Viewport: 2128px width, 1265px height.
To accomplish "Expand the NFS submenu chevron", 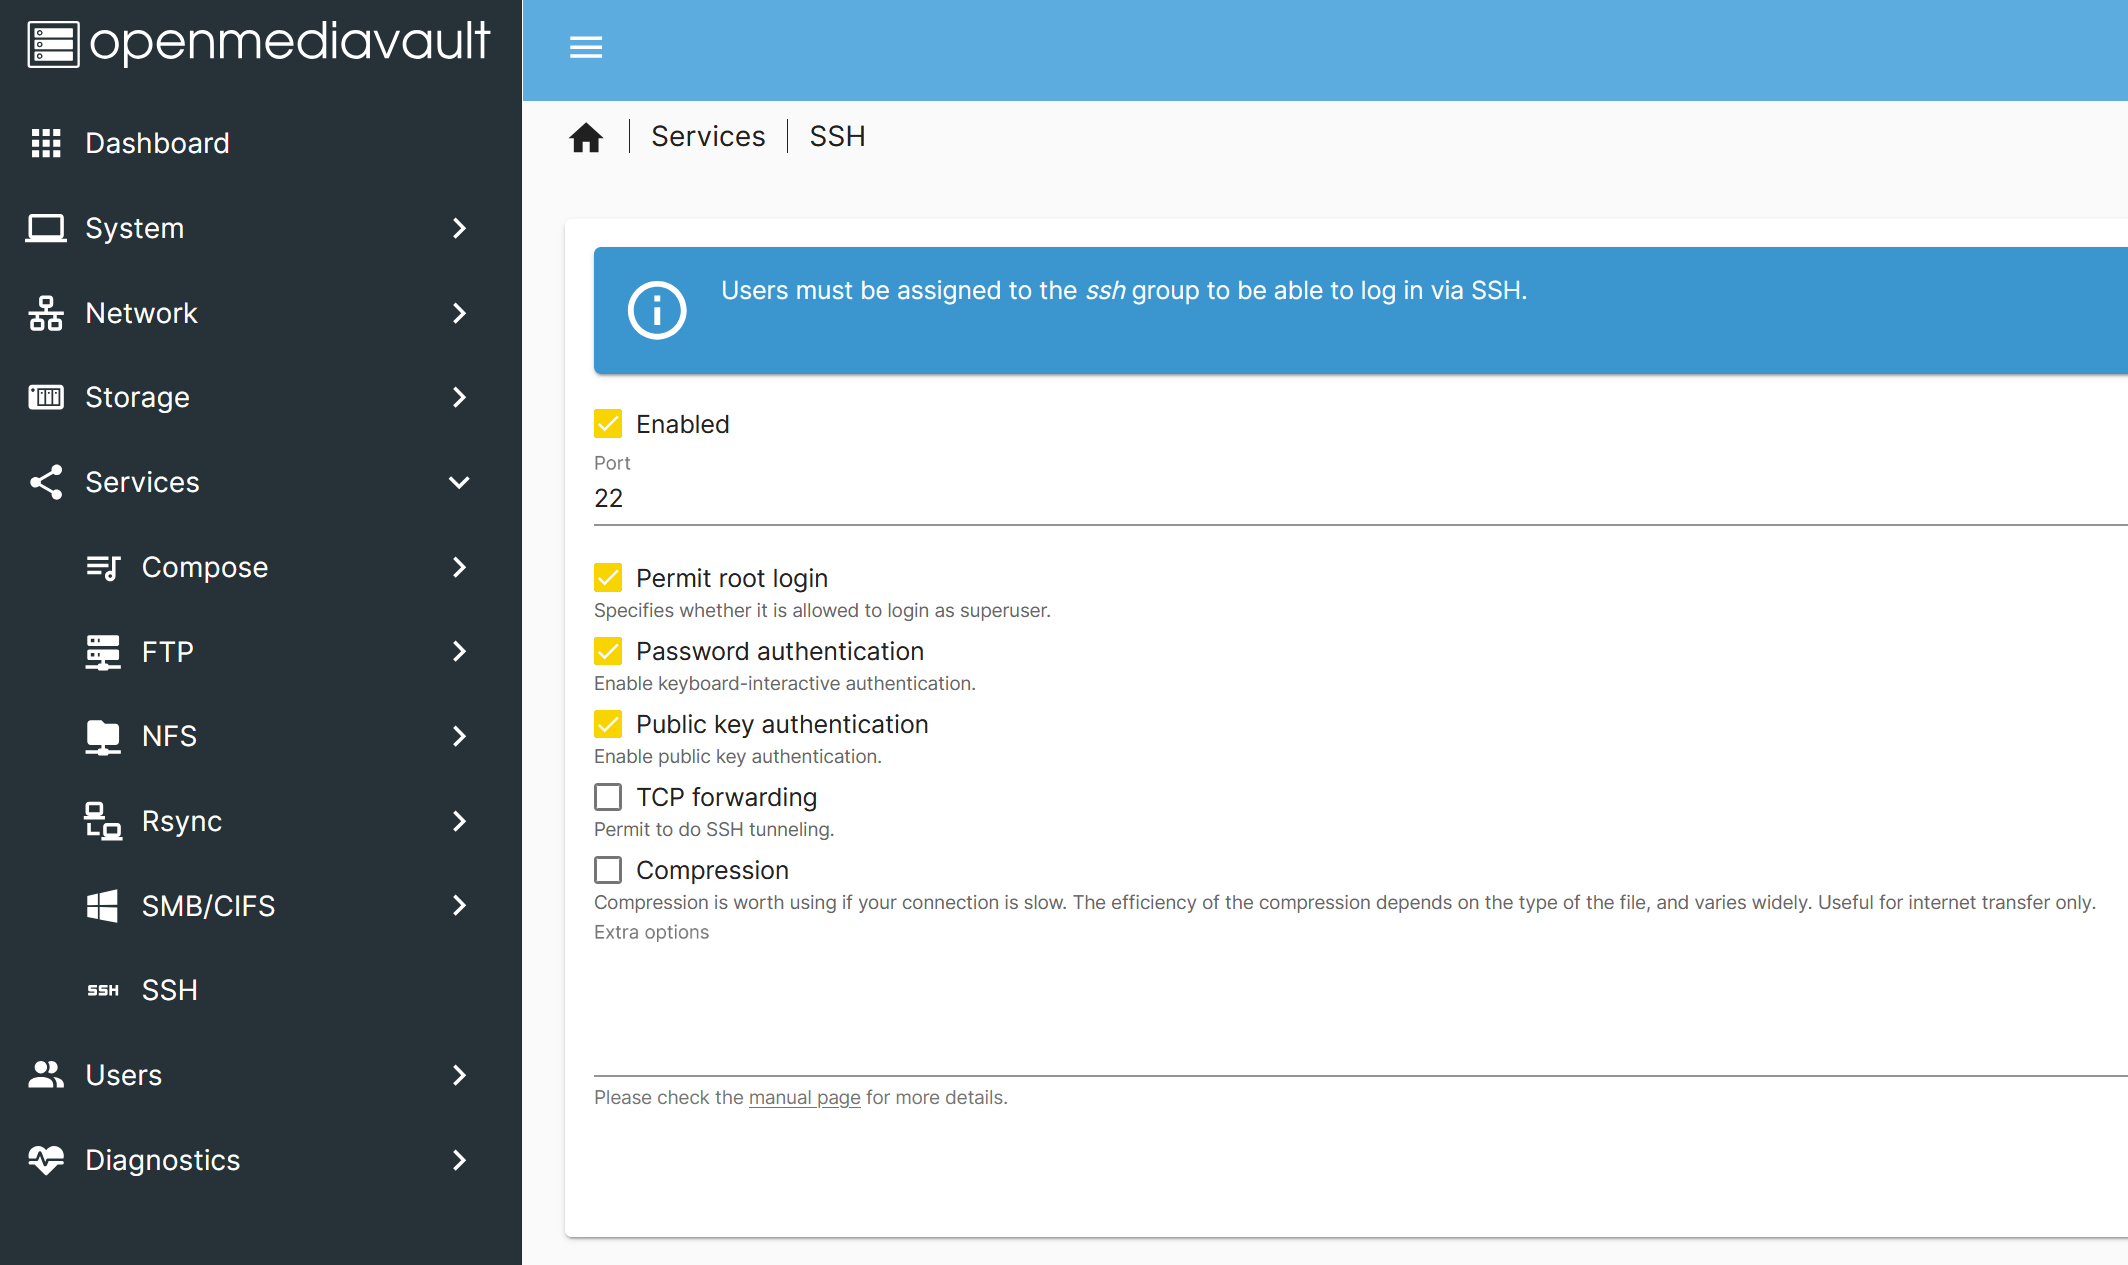I will pyautogui.click(x=459, y=737).
